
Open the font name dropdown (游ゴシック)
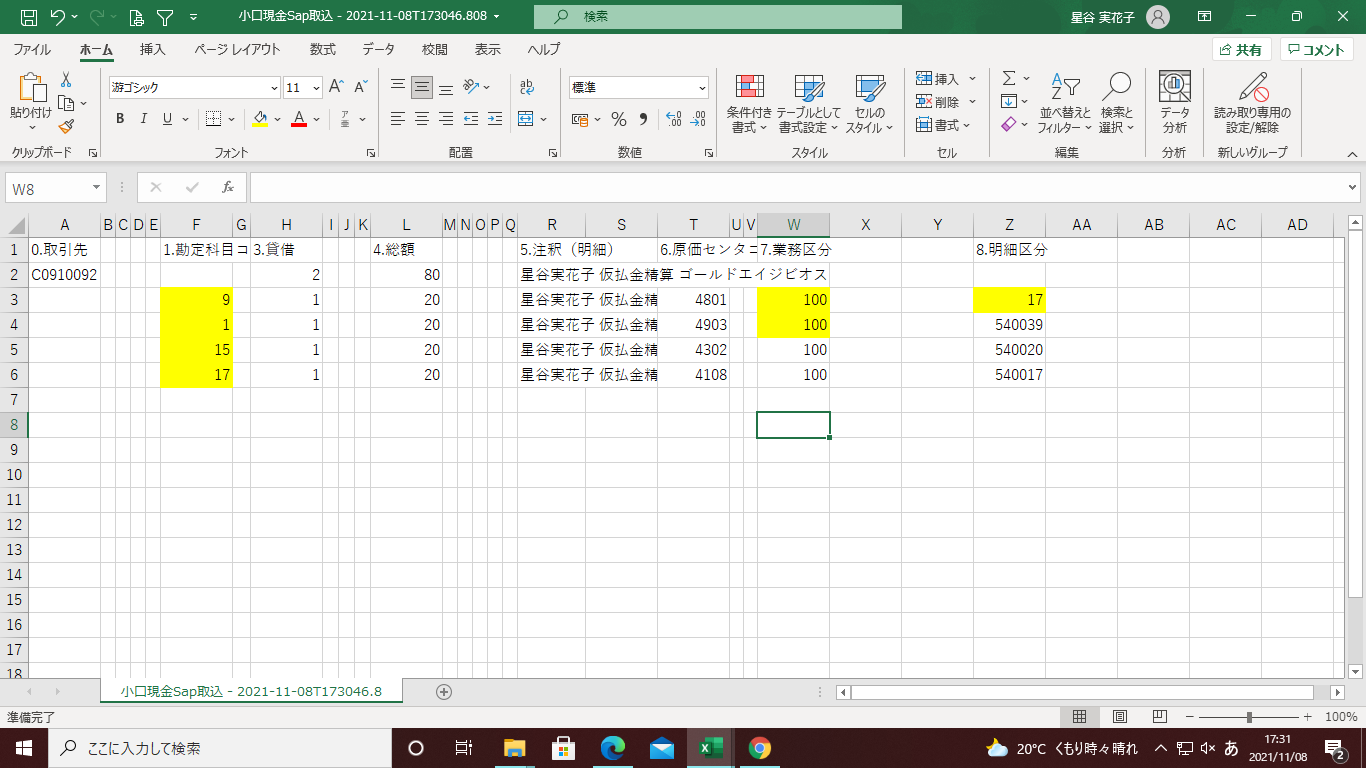click(273, 88)
